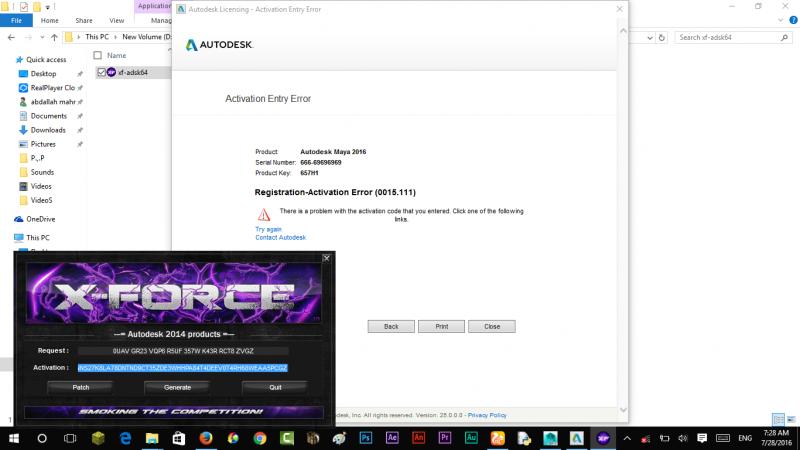
Task: Open Adobe Audition from the taskbar
Action: (471, 438)
